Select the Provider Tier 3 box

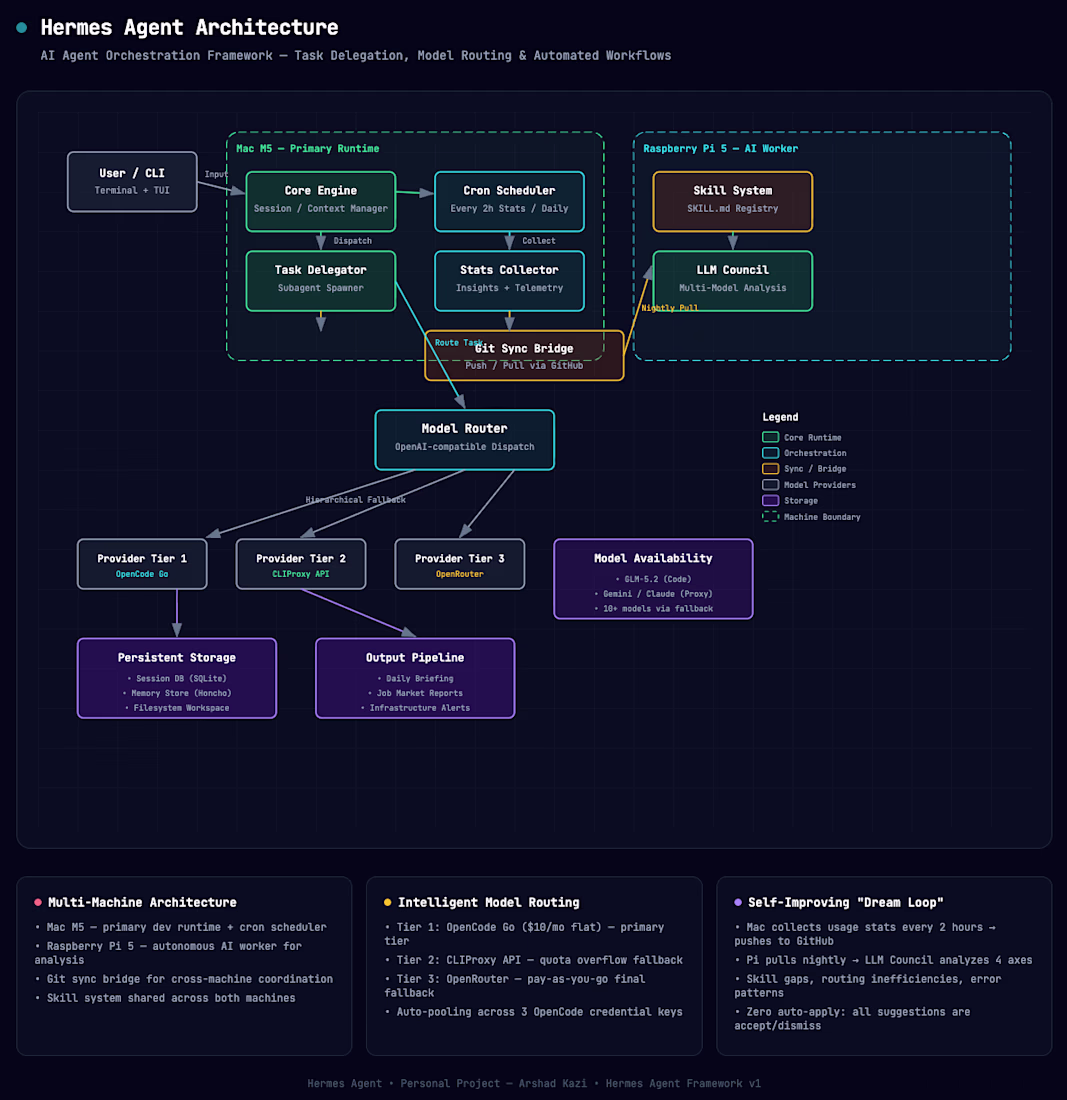[x=459, y=564]
